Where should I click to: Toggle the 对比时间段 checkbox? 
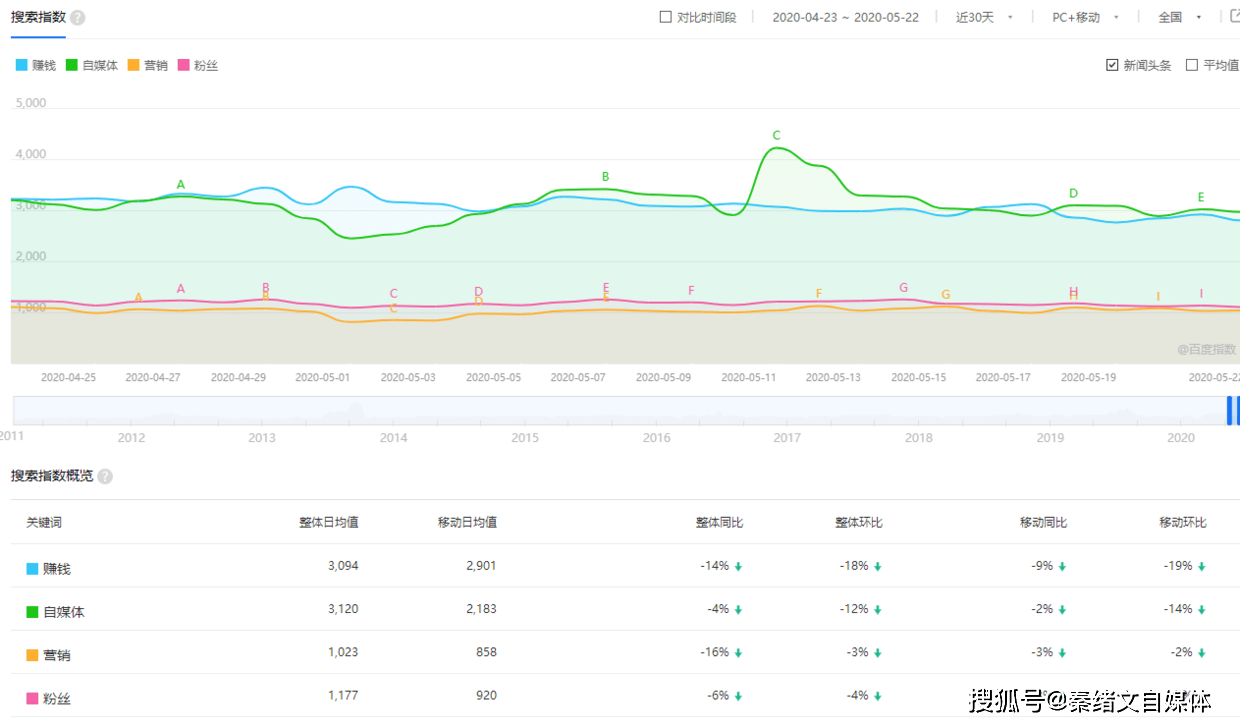pos(666,17)
